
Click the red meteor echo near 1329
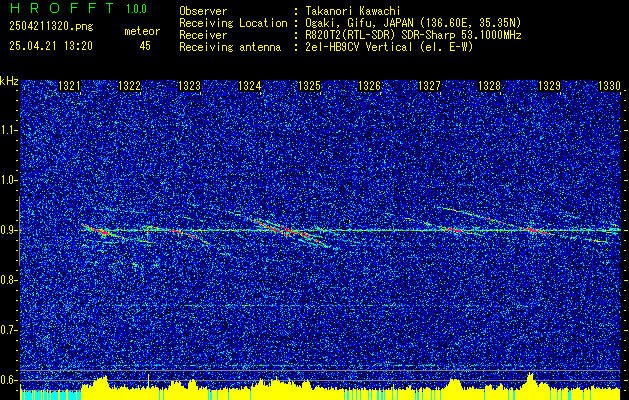pos(536,230)
